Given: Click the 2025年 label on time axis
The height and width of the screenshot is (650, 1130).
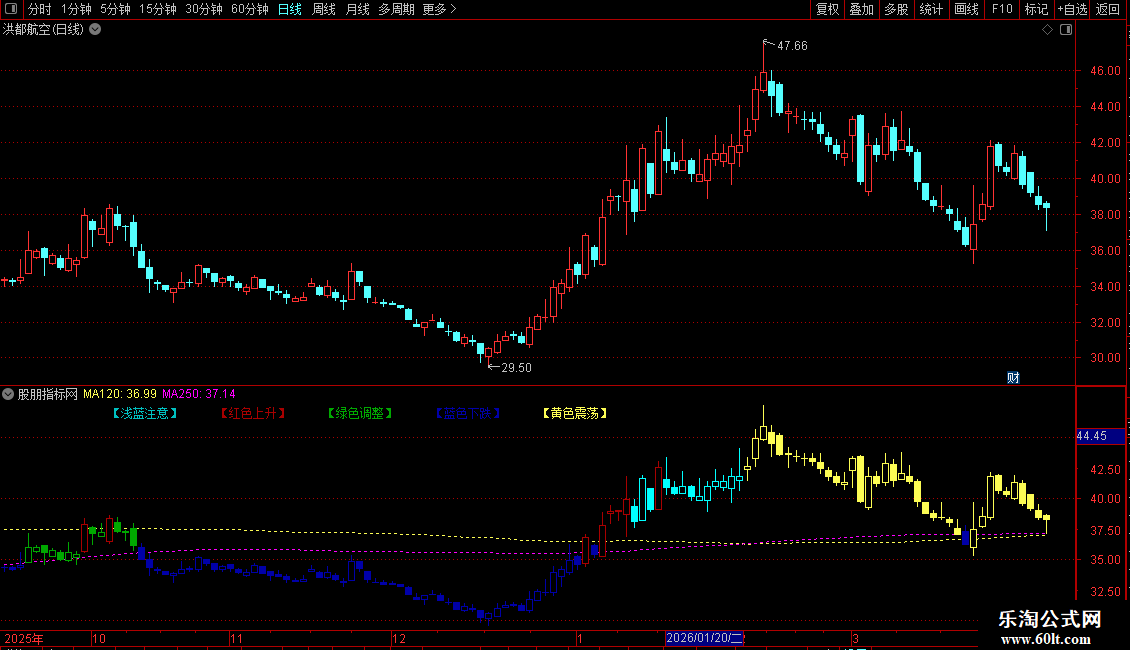Looking at the screenshot, I should tap(24, 638).
